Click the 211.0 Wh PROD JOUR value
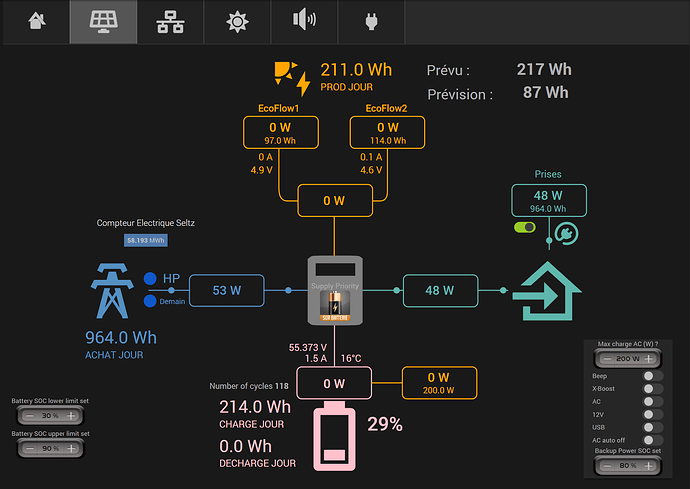 click(x=356, y=70)
